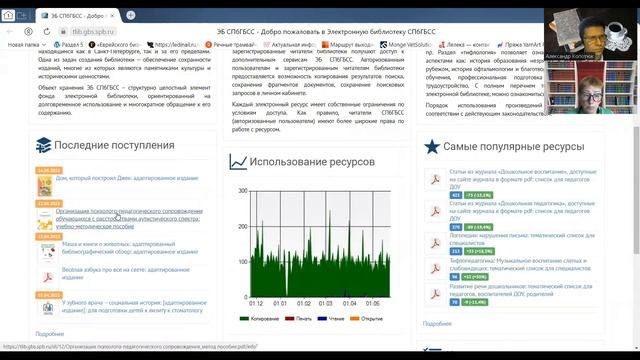
Task: Reload the page with the refresh icon
Action: (x=47, y=31)
